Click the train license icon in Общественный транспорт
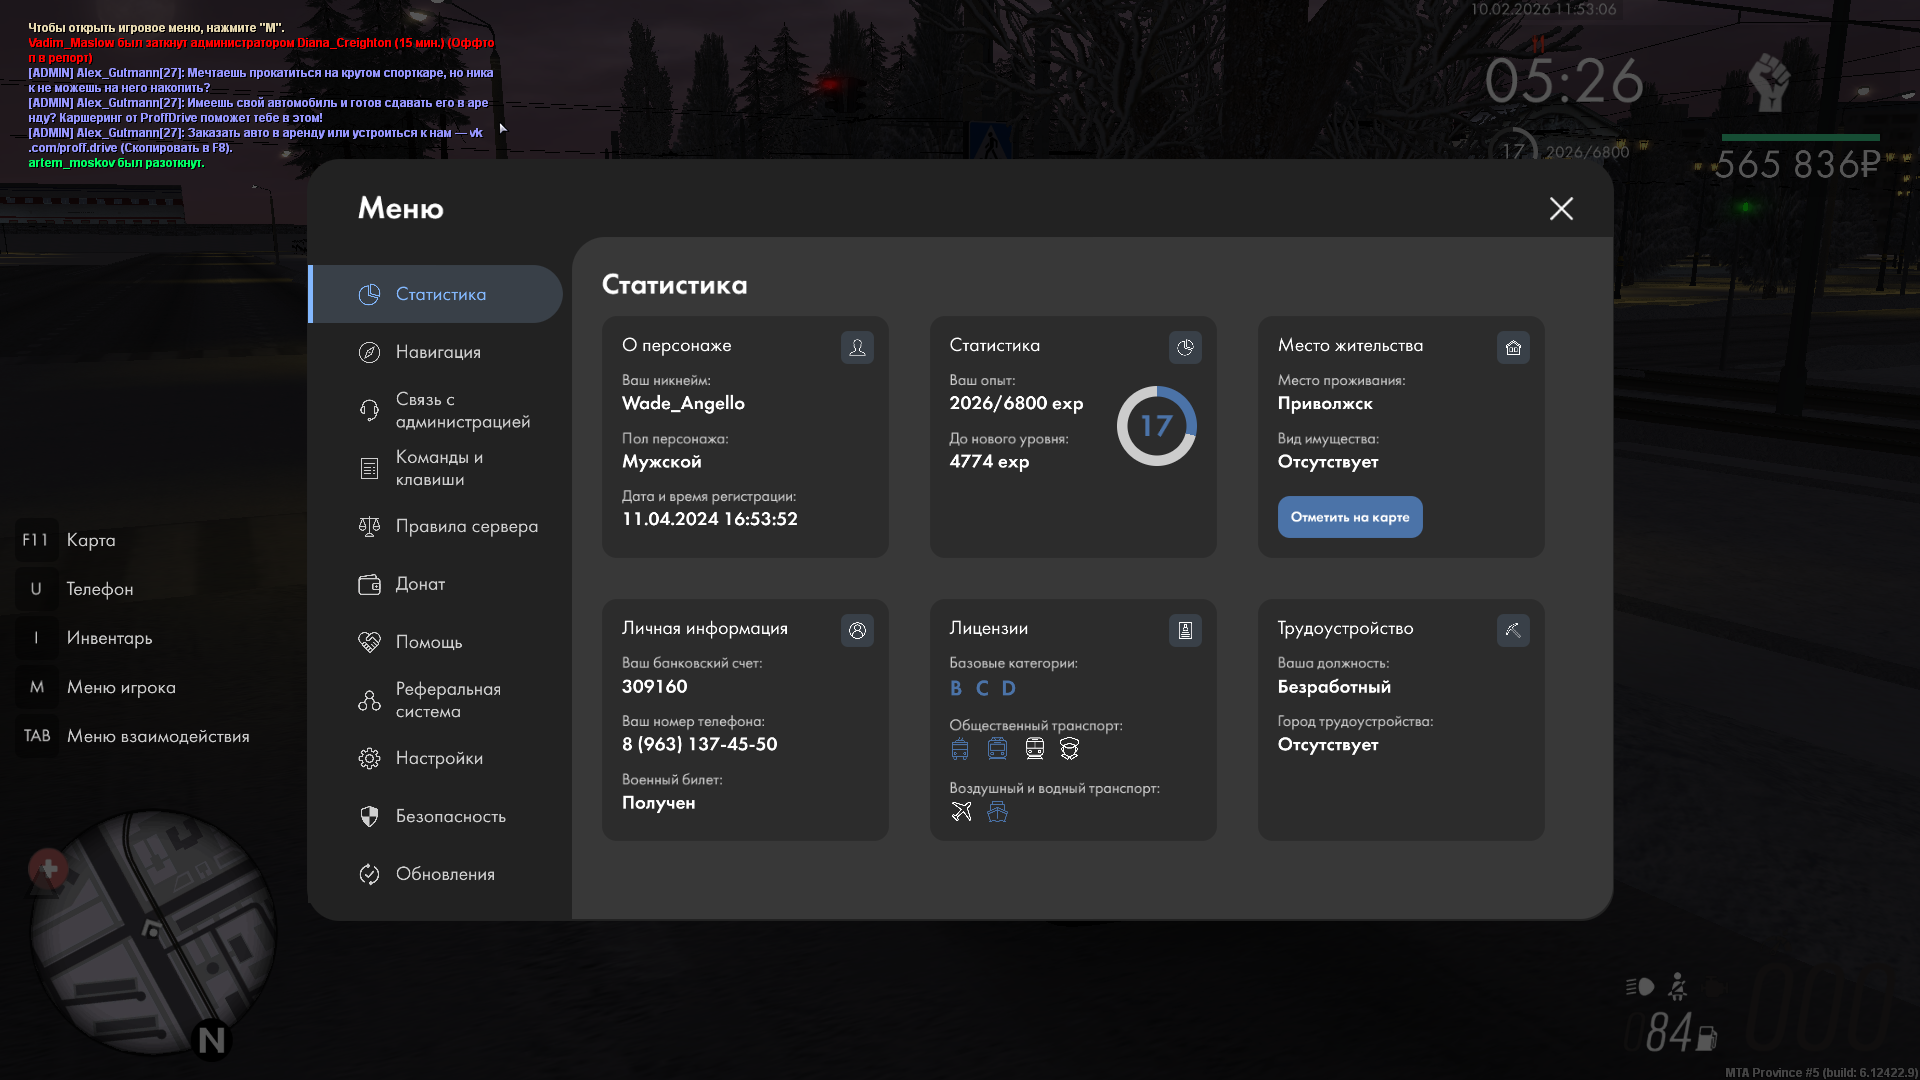The width and height of the screenshot is (1920, 1080). click(x=1034, y=748)
